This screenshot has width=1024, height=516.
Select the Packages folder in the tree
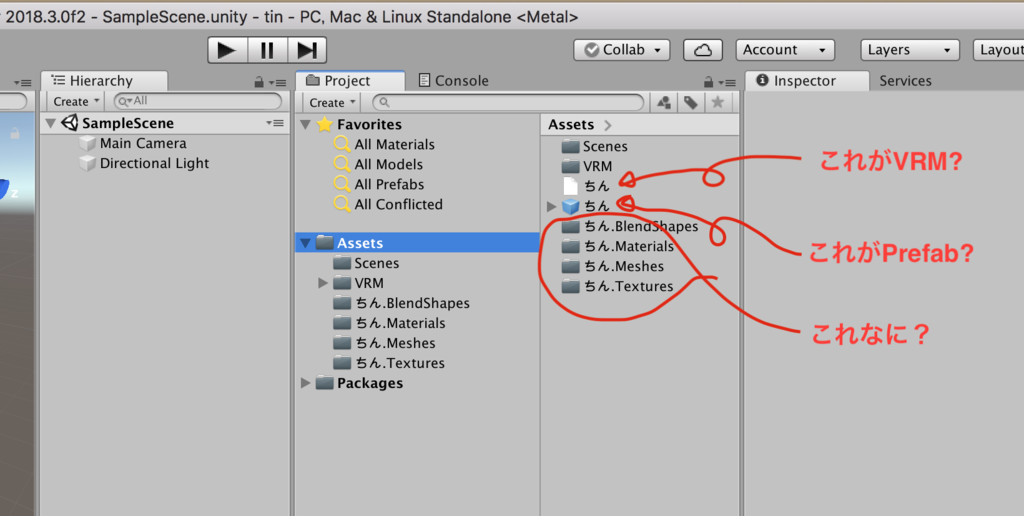370,383
